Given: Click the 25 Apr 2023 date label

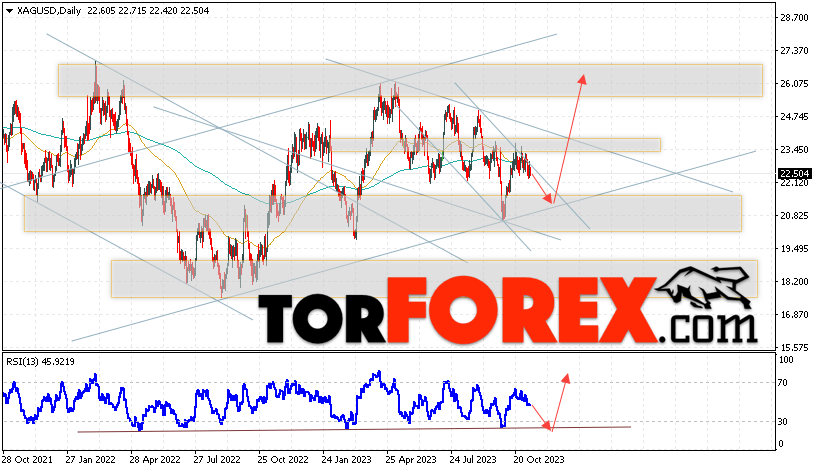Looking at the screenshot, I should point(411,460).
